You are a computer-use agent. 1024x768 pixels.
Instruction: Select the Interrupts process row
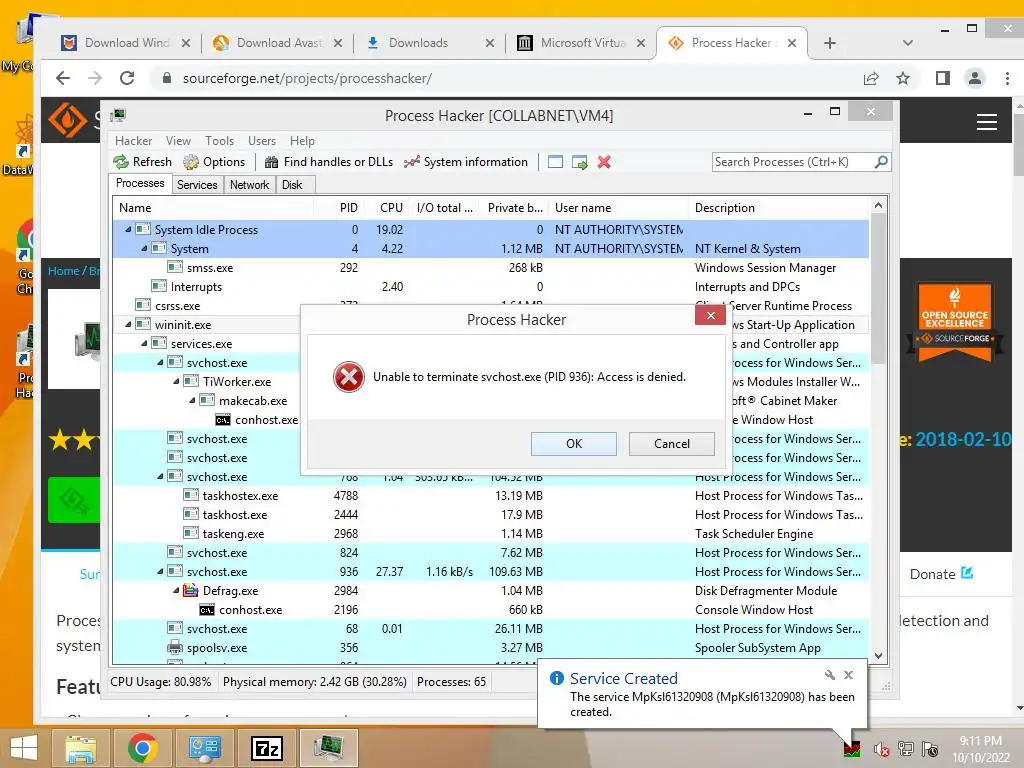point(490,287)
